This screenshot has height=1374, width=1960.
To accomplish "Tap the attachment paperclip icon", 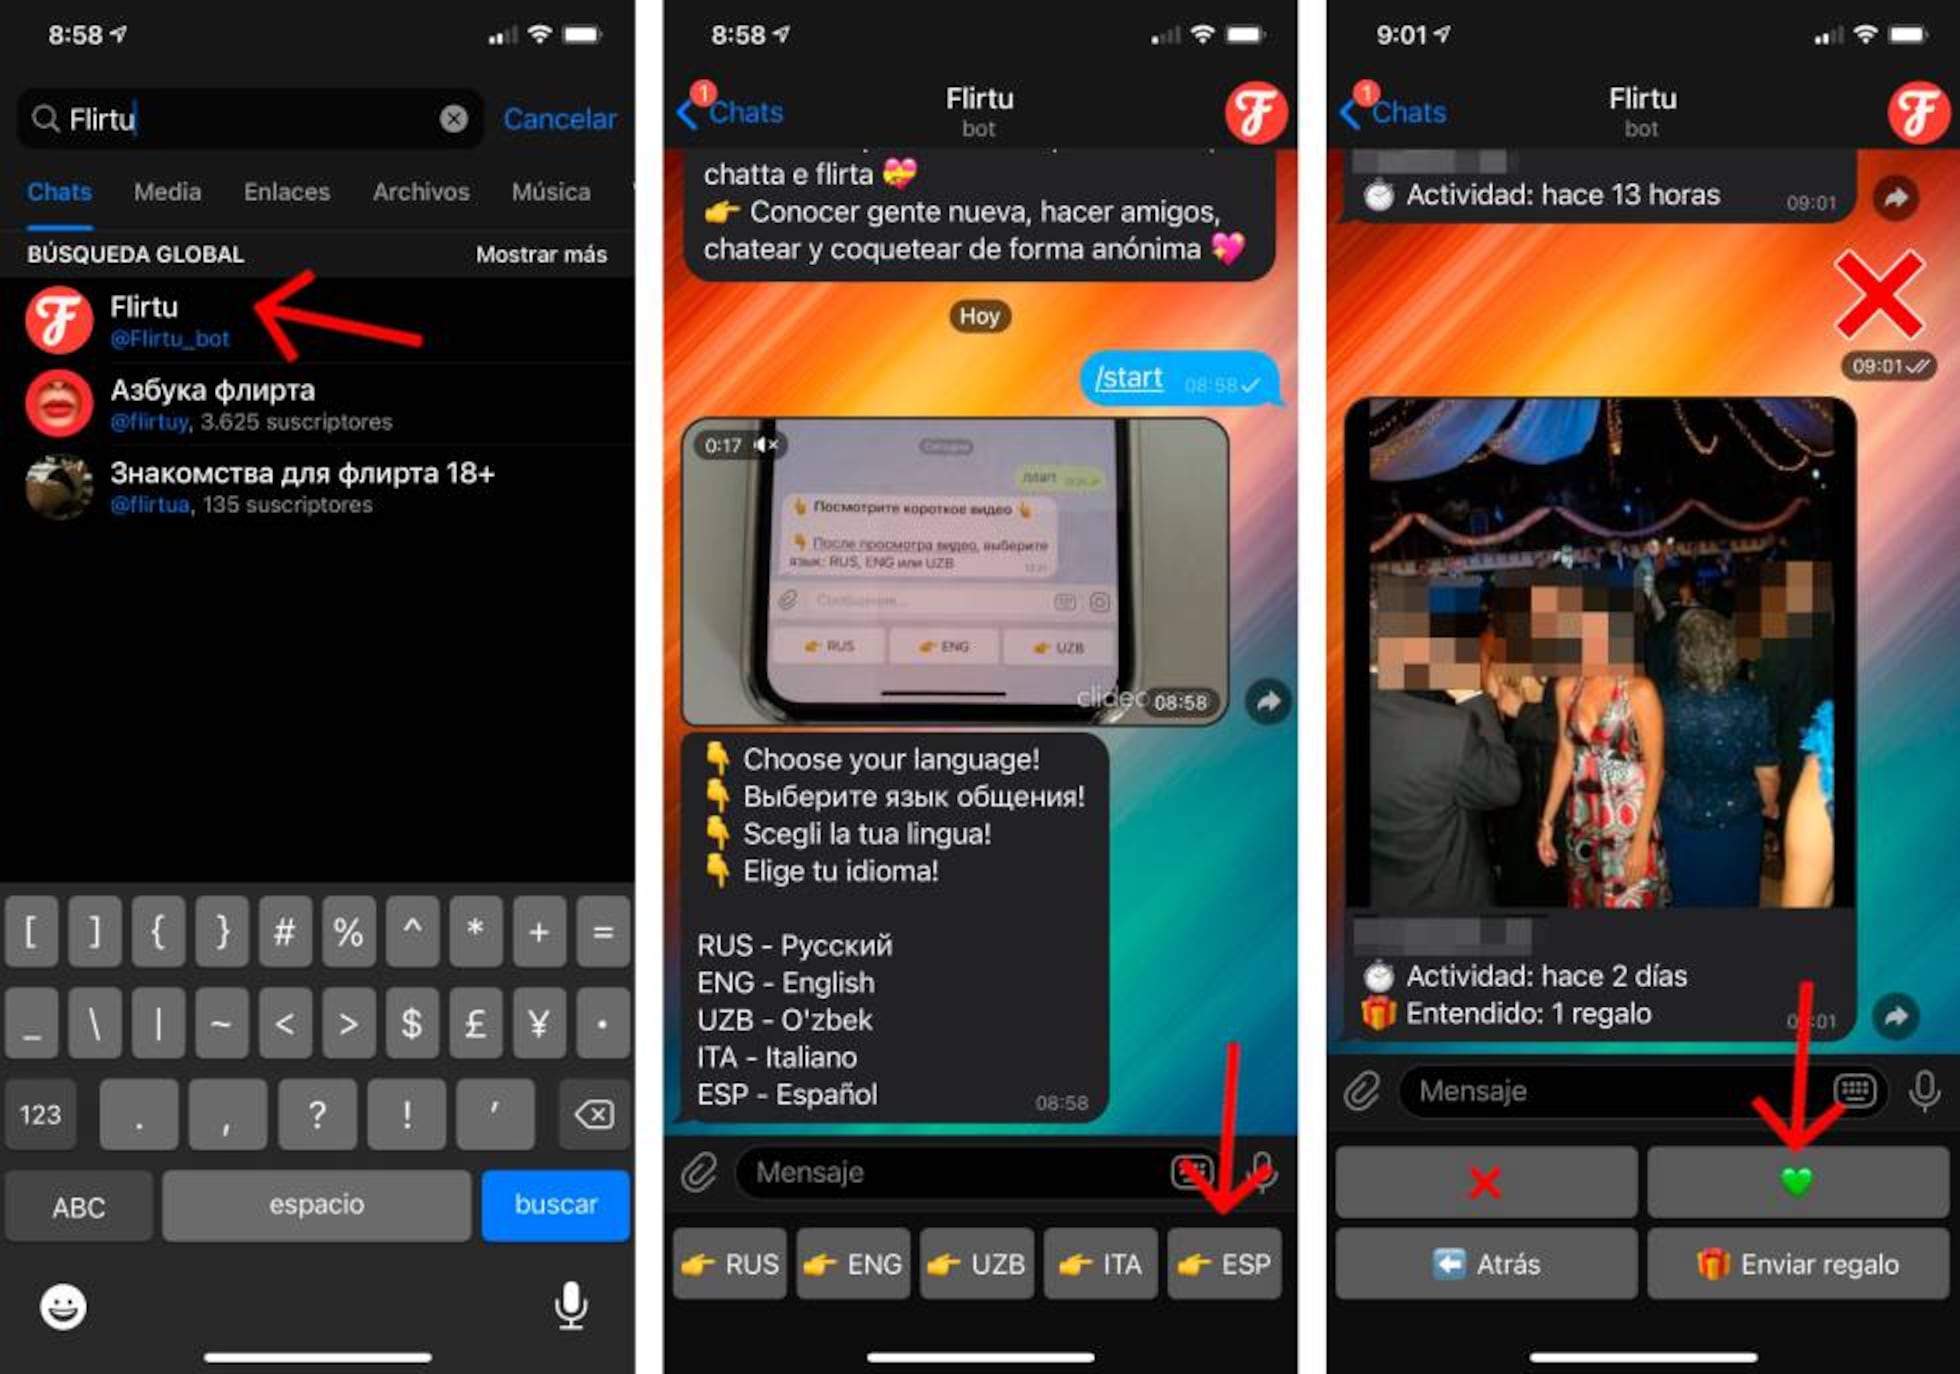I will [x=688, y=1182].
